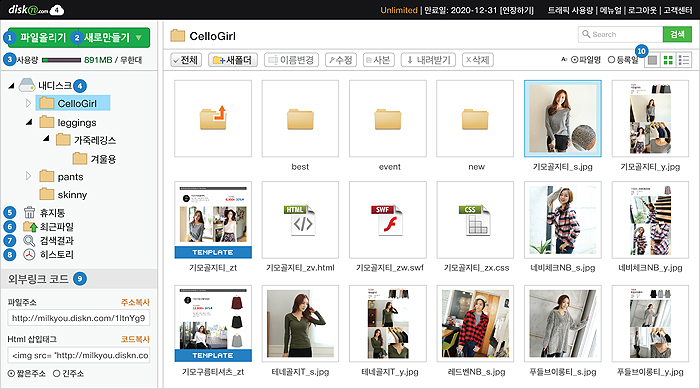The height and width of the screenshot is (389, 700).
Task: Select 기모골지티_zt template thumbnail
Action: [x=213, y=220]
